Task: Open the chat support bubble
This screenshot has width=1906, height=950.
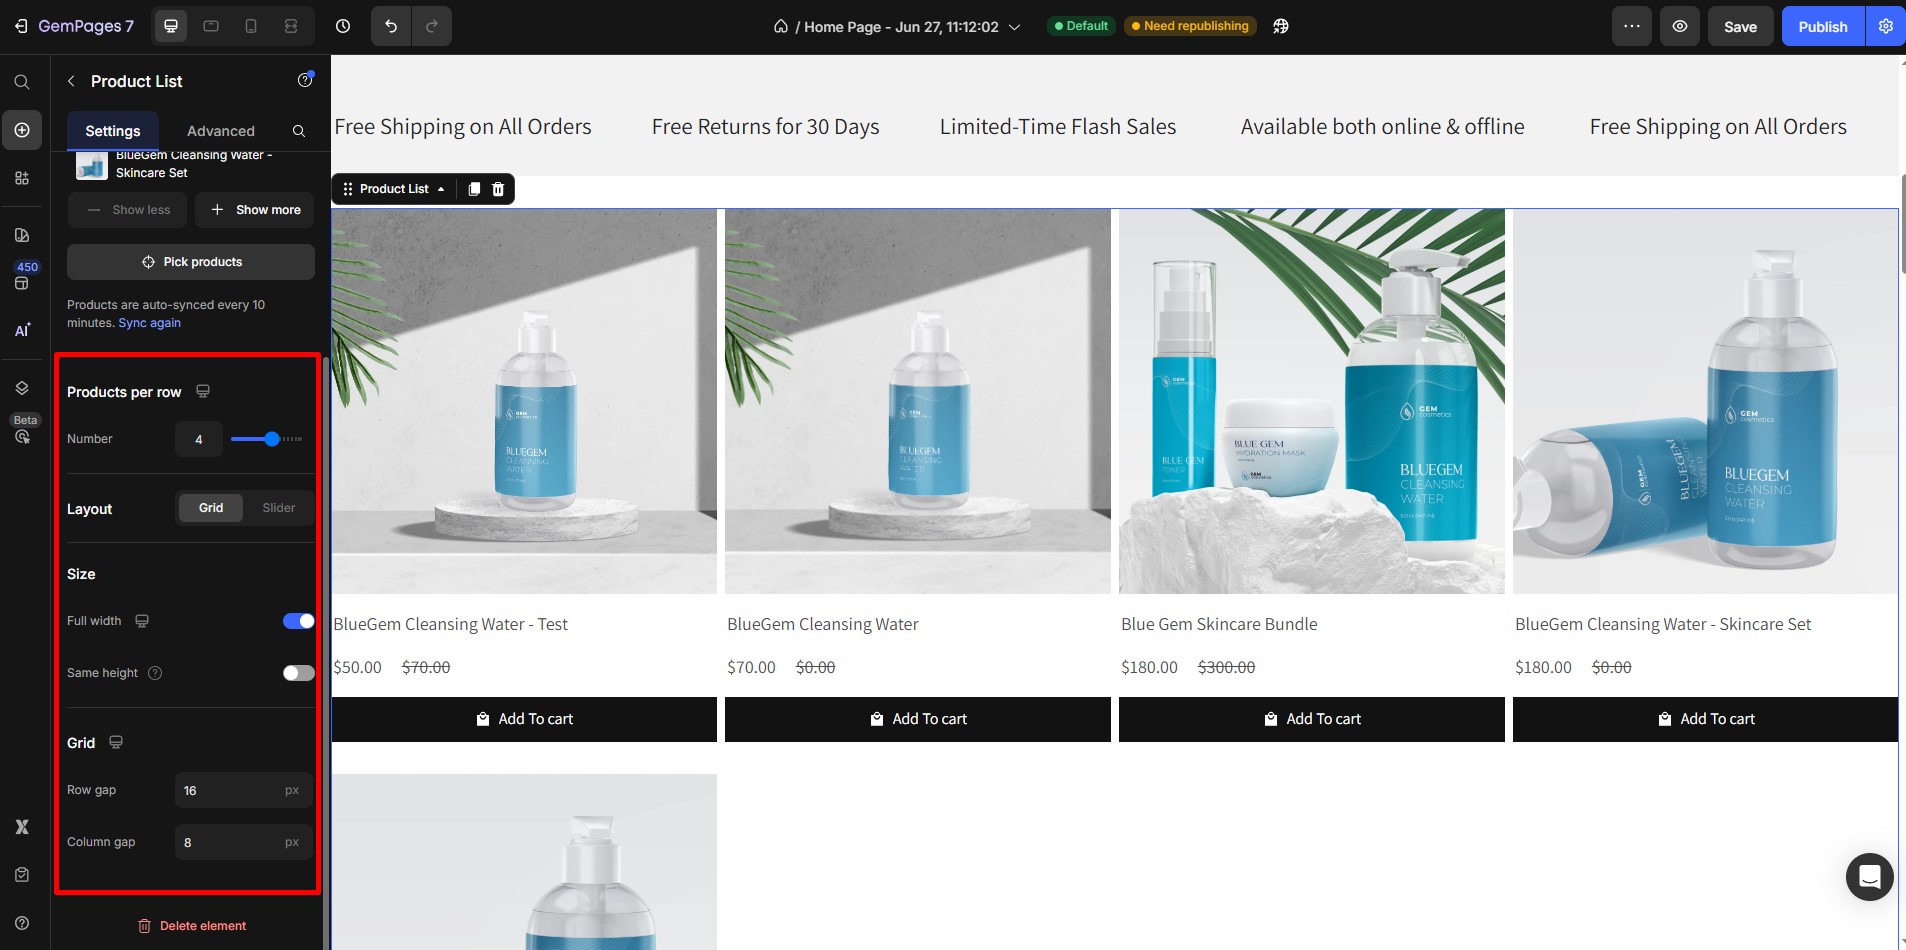Action: [1869, 877]
